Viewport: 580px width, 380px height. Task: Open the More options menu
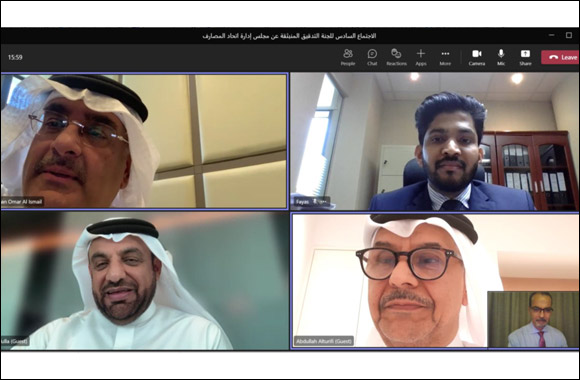tap(445, 57)
